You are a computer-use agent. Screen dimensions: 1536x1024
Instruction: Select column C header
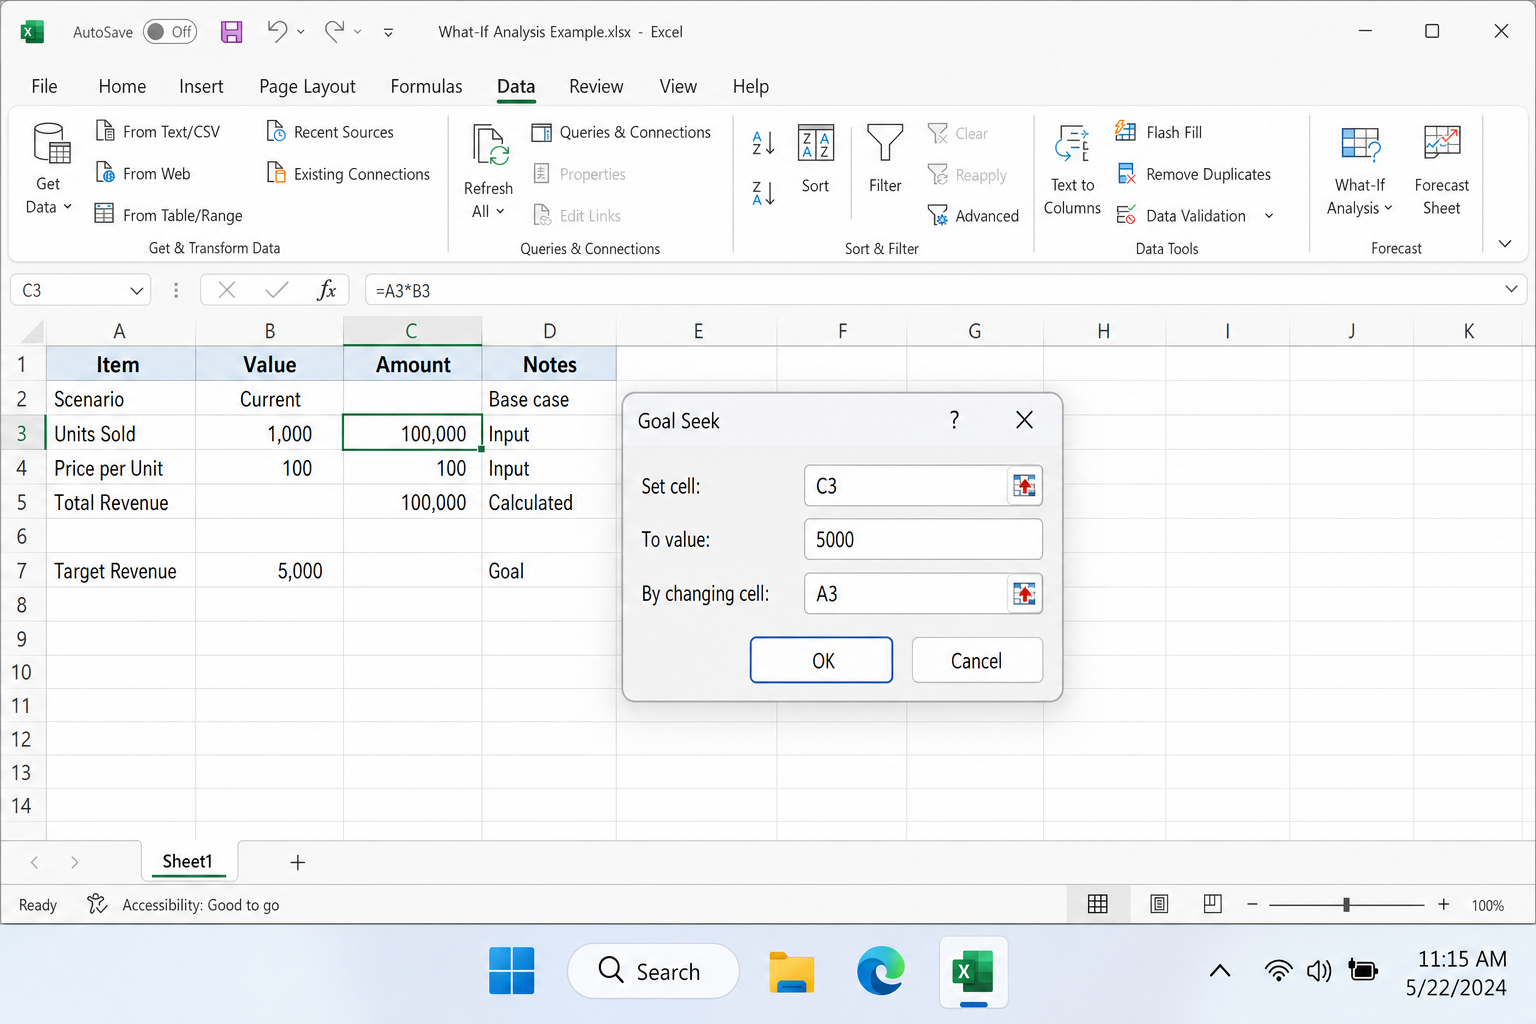point(412,331)
